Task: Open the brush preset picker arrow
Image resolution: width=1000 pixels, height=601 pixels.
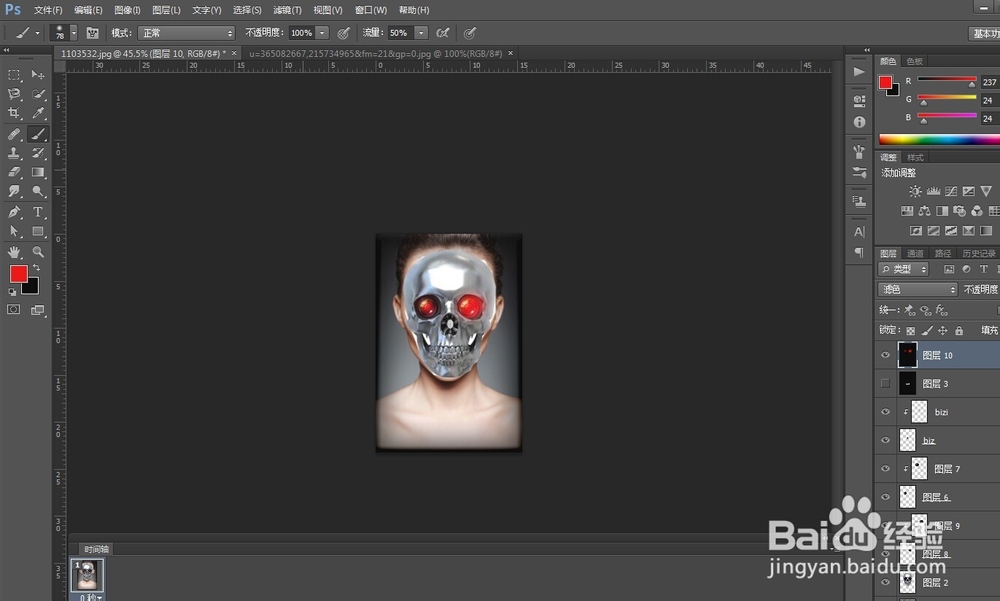Action: point(73,33)
